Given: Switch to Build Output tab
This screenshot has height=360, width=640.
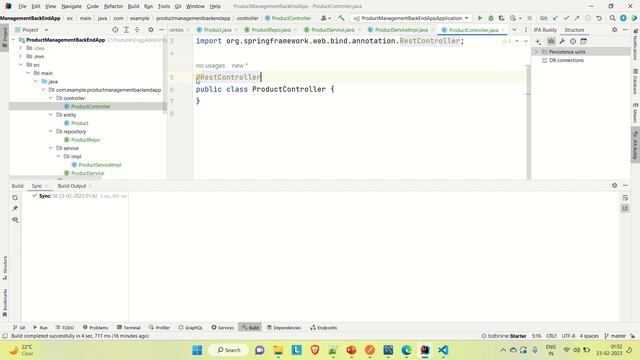Looking at the screenshot, I should click(x=72, y=186).
